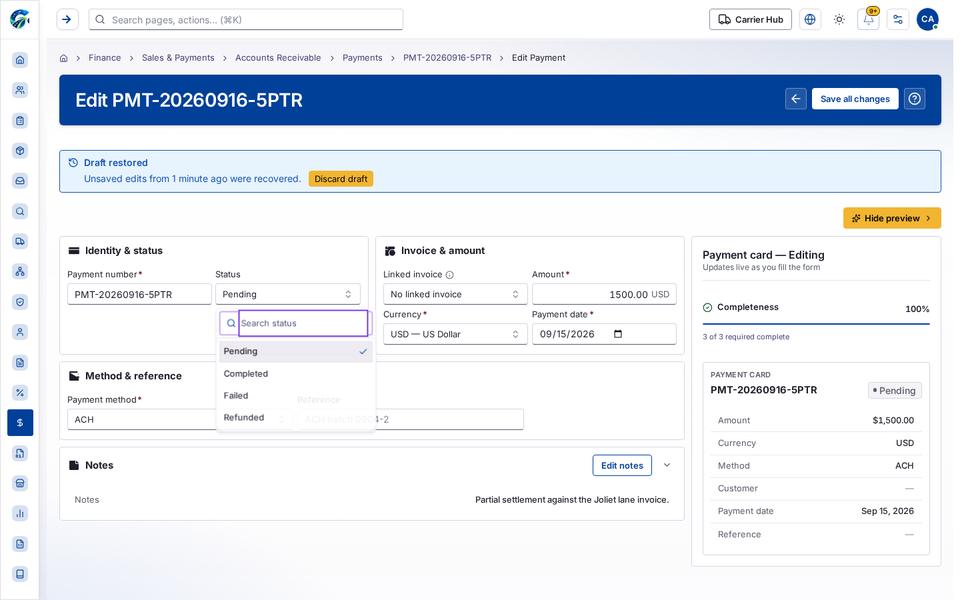Go back using the header arrow button

coord(795,99)
